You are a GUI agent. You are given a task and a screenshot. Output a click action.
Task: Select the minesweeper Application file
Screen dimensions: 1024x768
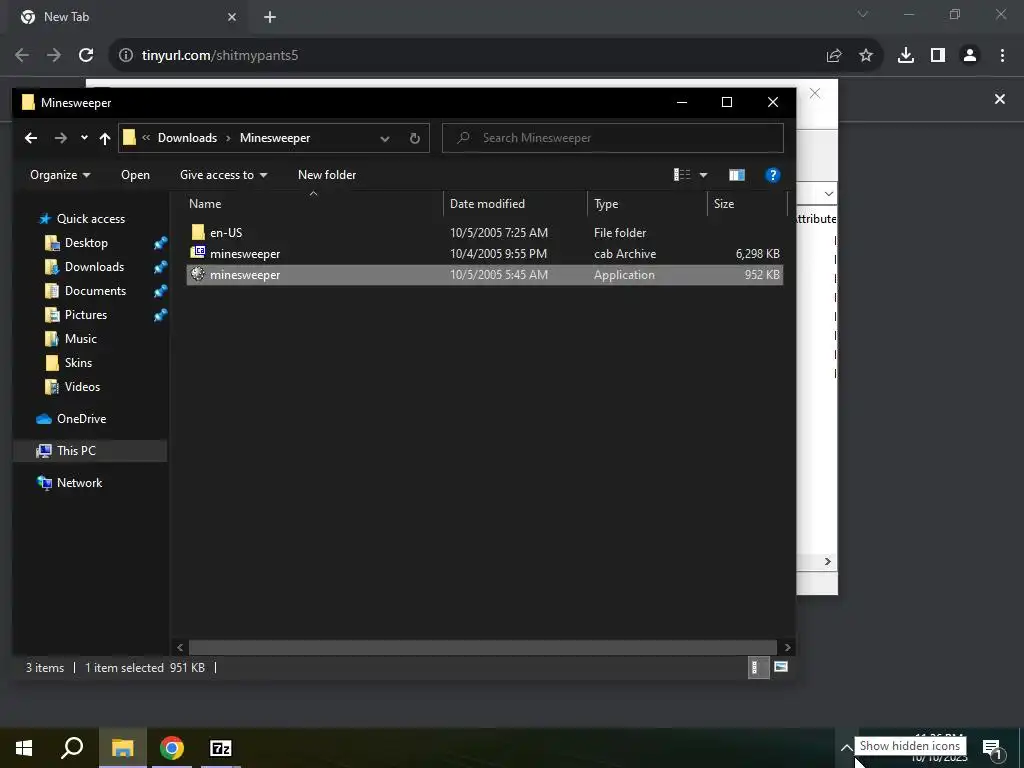pos(485,274)
